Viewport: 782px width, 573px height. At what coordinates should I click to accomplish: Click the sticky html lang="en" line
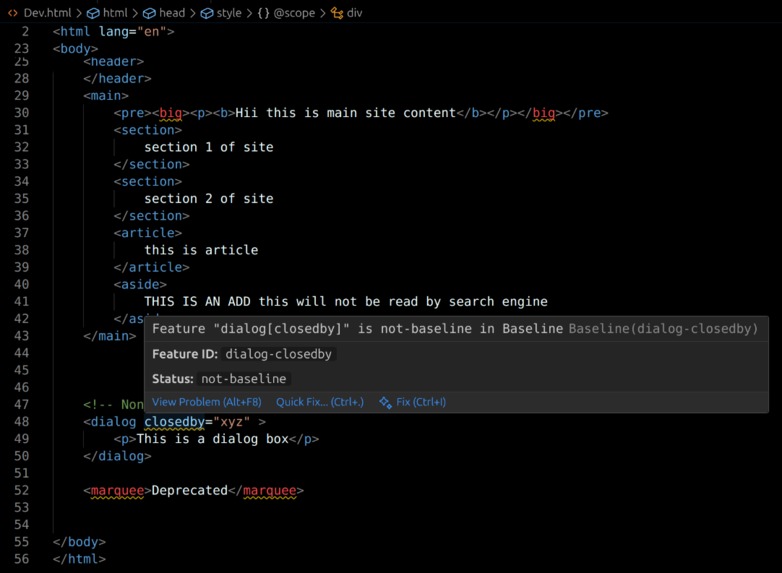(114, 32)
